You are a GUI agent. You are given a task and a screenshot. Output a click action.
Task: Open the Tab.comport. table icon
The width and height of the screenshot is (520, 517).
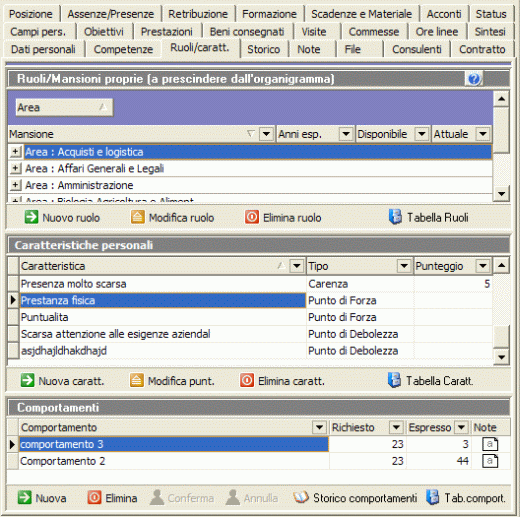(x=433, y=498)
